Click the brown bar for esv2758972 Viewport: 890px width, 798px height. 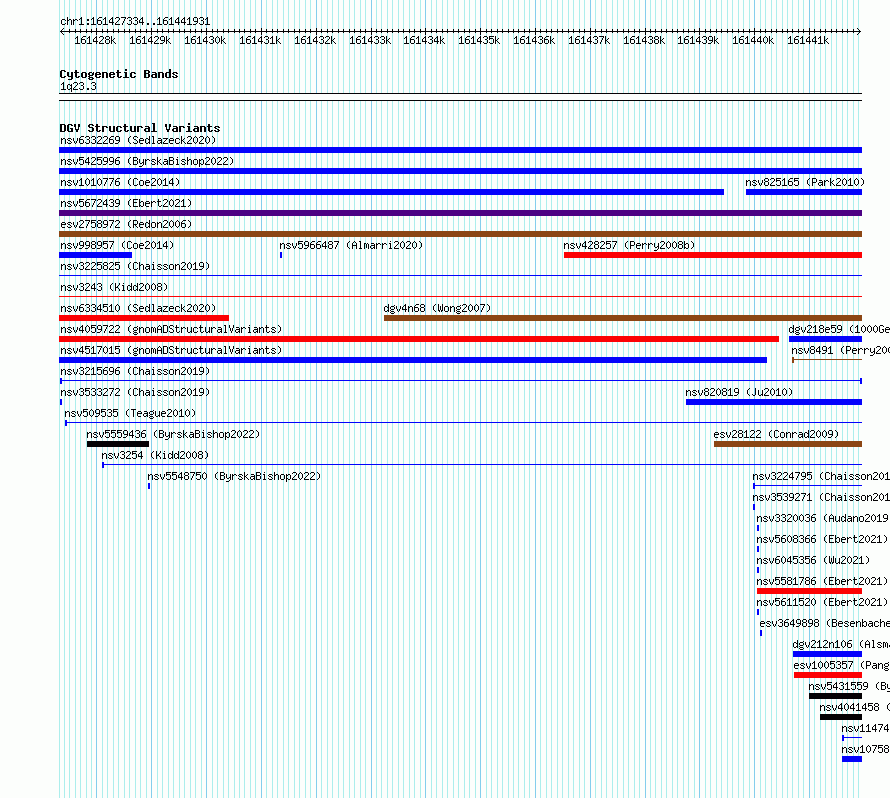[x=460, y=234]
